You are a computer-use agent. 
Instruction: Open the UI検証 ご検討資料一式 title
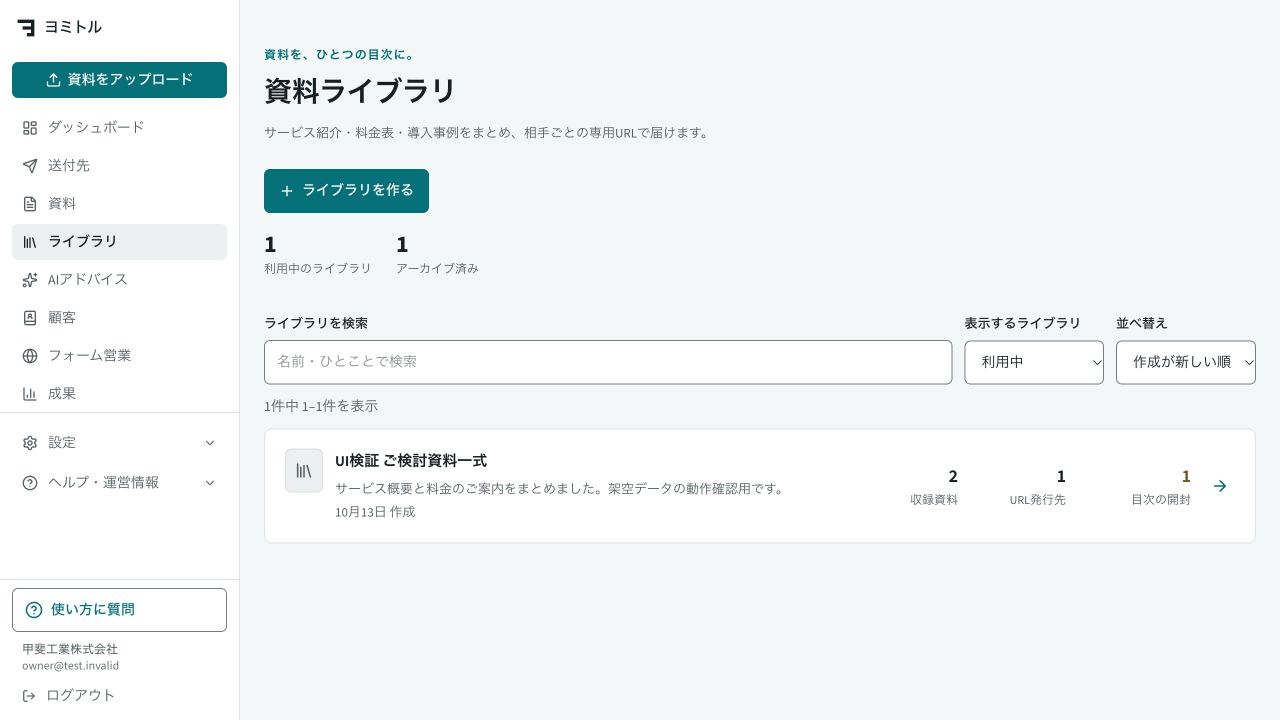(x=411, y=461)
